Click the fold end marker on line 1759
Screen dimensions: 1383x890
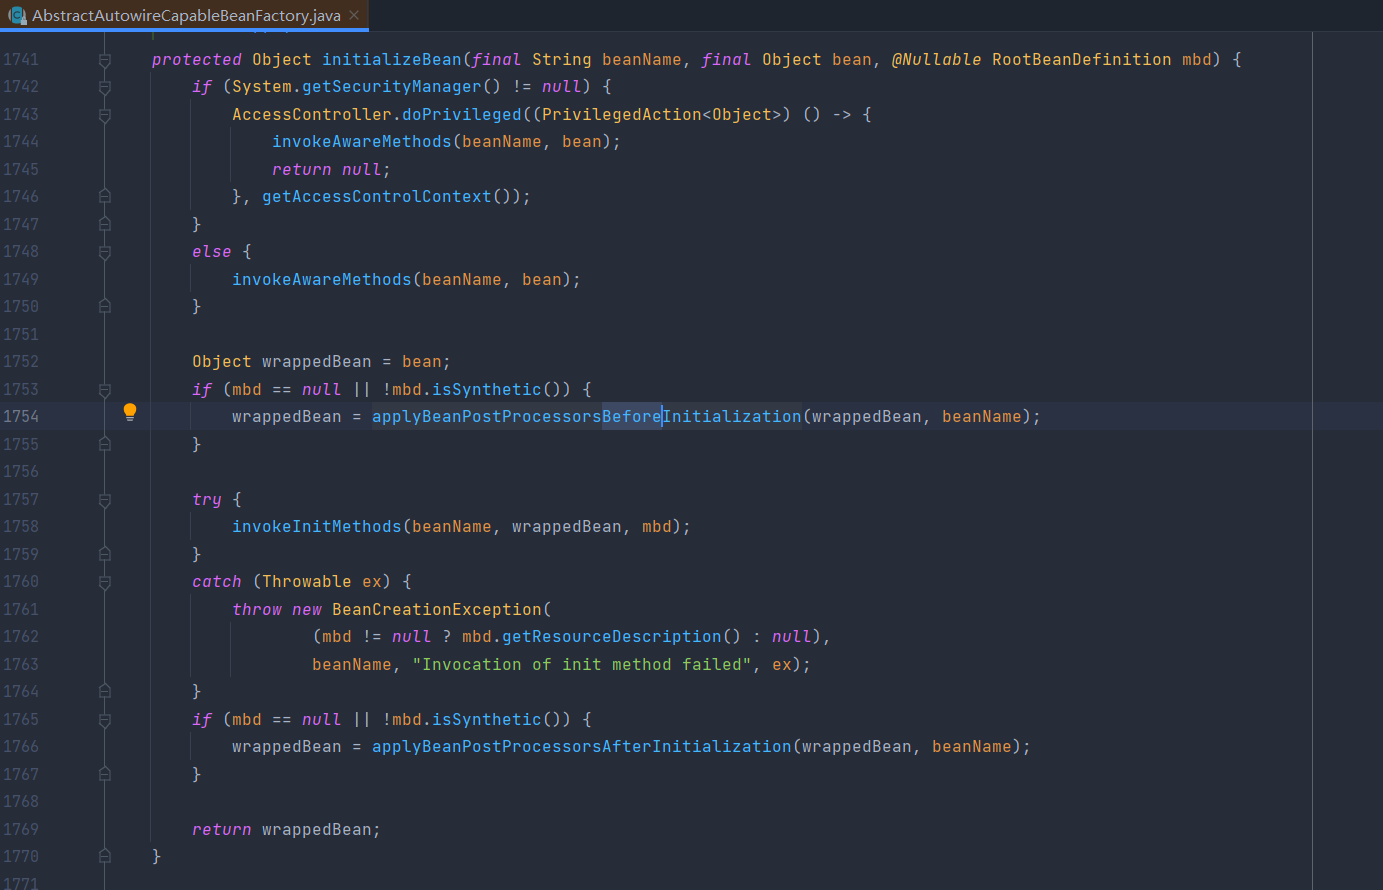click(105, 554)
